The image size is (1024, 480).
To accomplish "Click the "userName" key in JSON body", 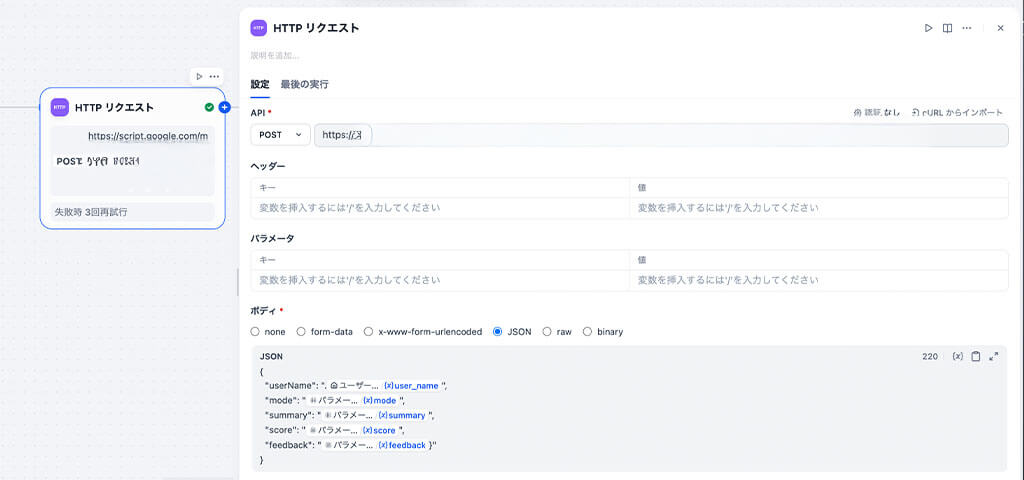I will coord(289,386).
